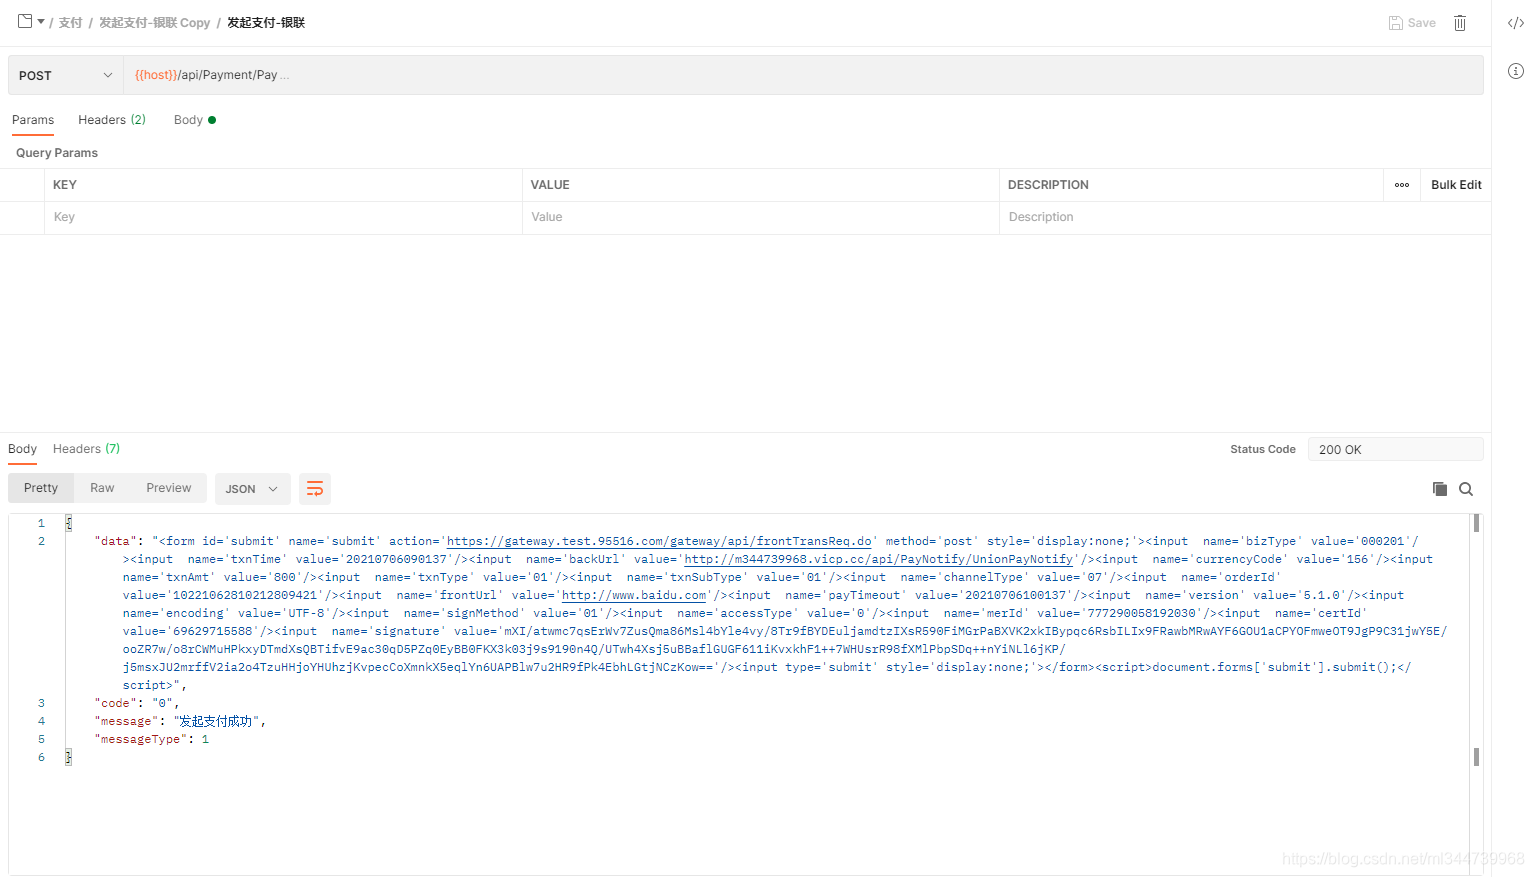Viewport: 1534px width, 877px height.
Task: Open the POST method dropdown
Action: point(66,75)
